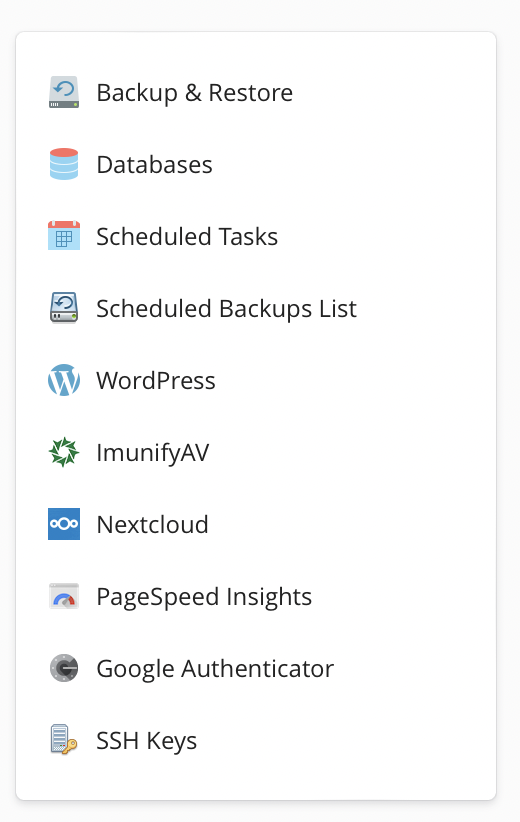This screenshot has width=520, height=822.
Task: Select PageSpeed Insights
Action: 204,597
